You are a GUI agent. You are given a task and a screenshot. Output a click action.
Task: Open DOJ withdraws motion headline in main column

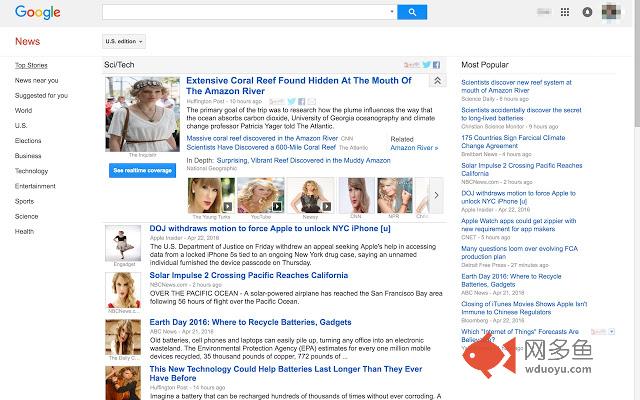(270, 229)
